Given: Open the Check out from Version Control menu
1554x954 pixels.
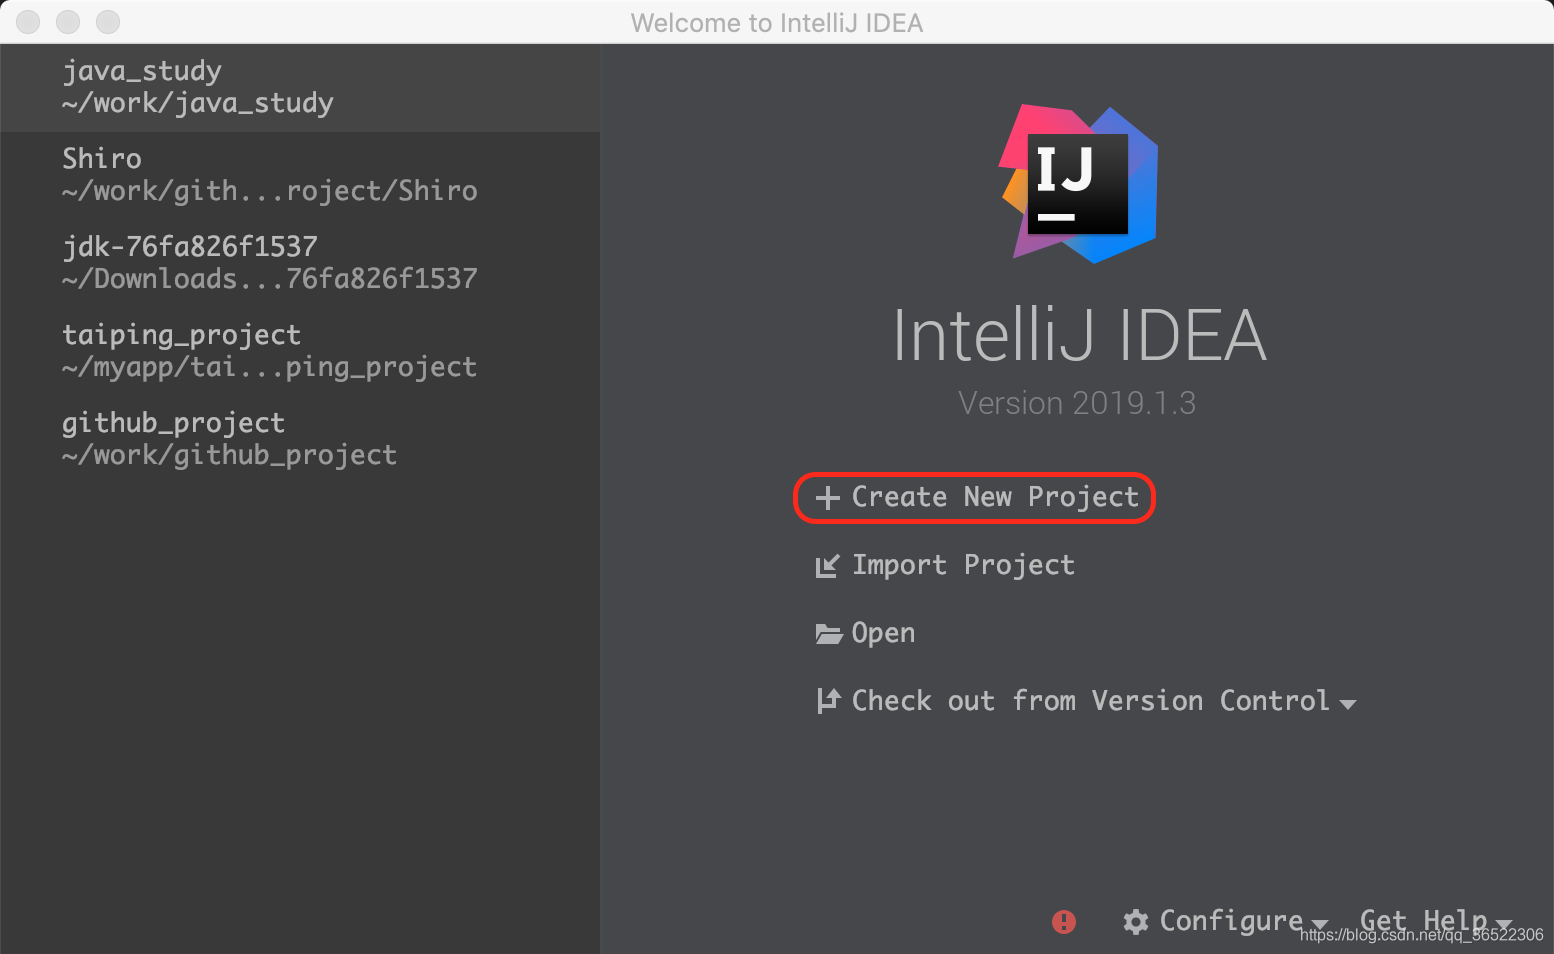Looking at the screenshot, I should [1090, 701].
